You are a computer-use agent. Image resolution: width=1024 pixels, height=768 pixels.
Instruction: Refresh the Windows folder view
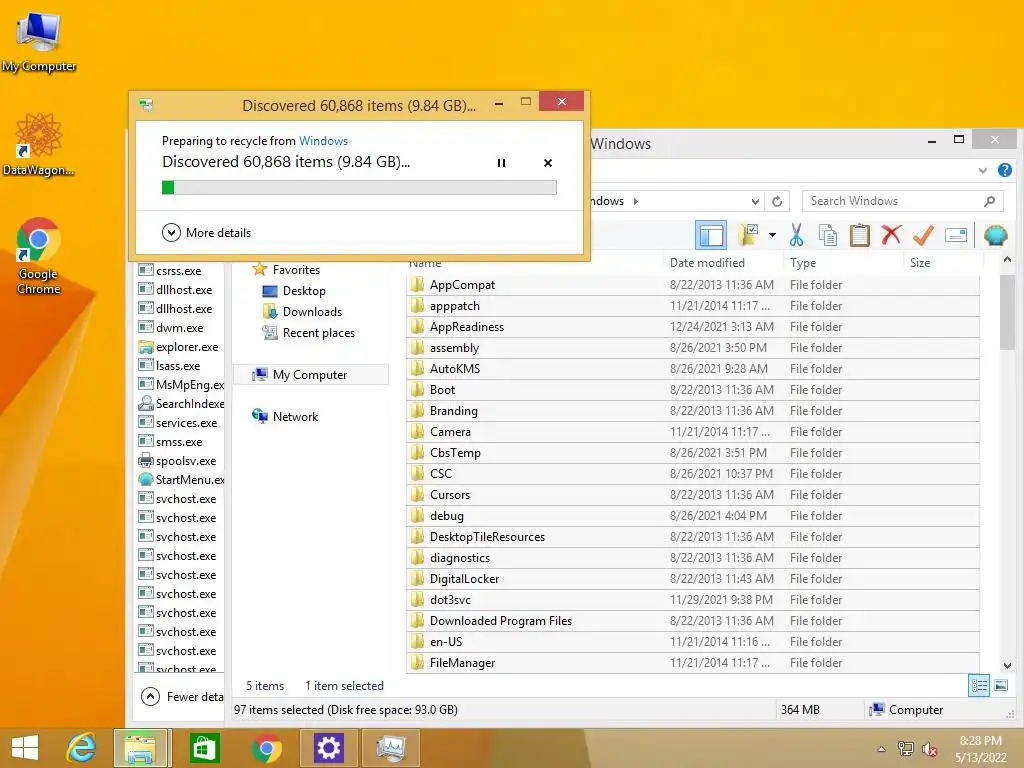[776, 201]
